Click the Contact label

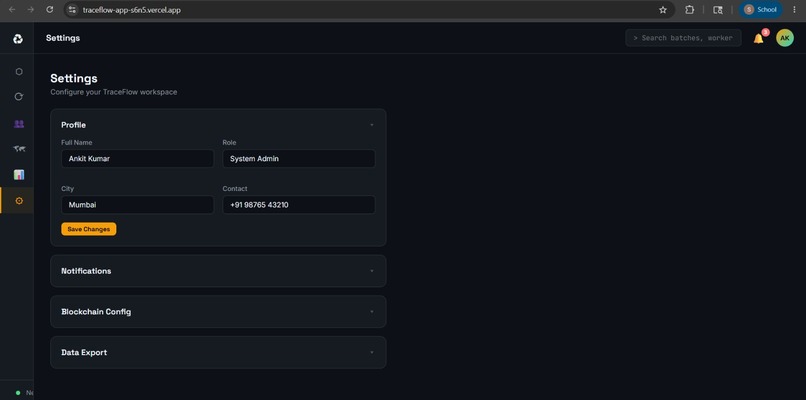click(235, 189)
